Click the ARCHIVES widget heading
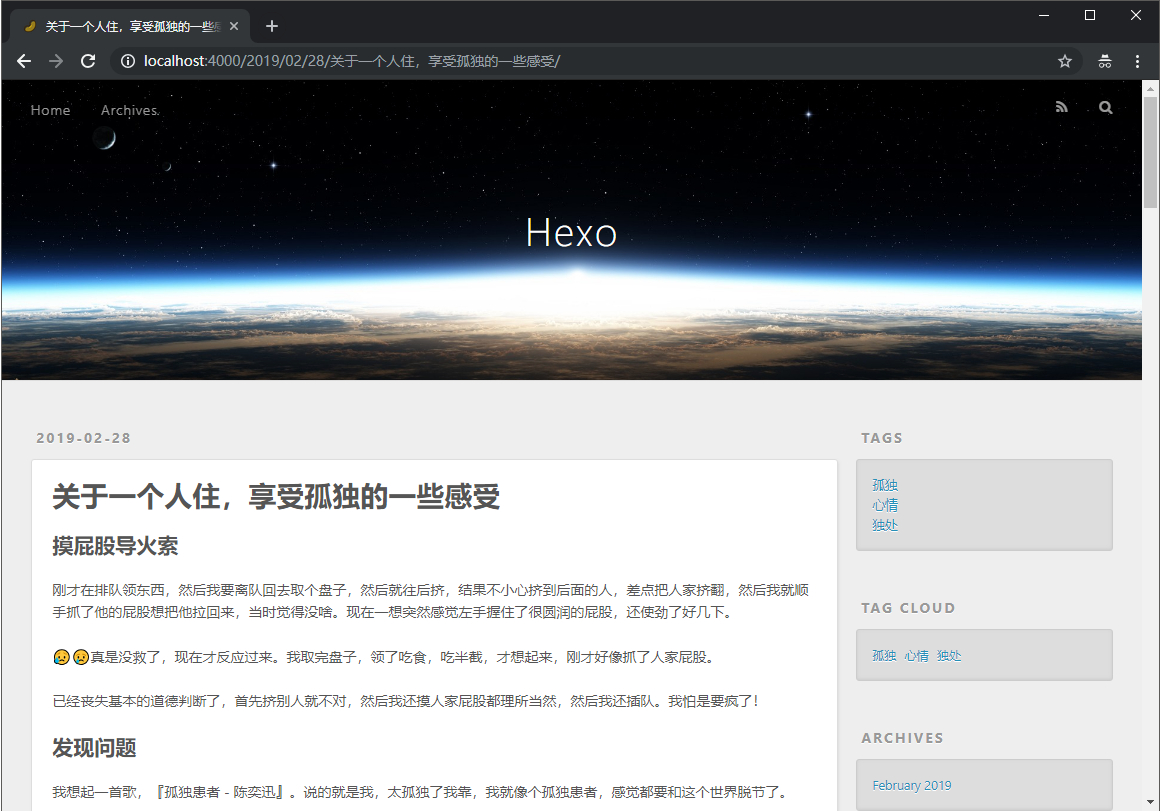Image resolution: width=1160 pixels, height=811 pixels. coord(903,738)
